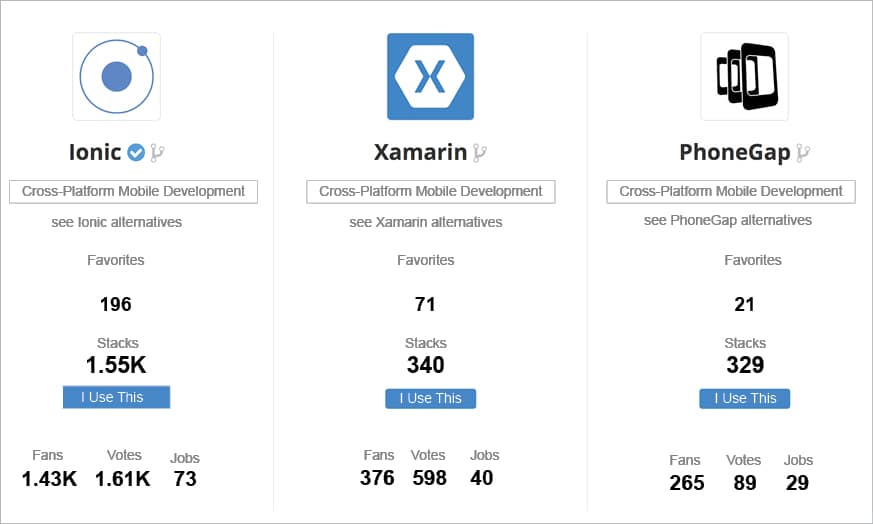
Task: Click the verified badge beside Ionic
Action: tap(136, 153)
